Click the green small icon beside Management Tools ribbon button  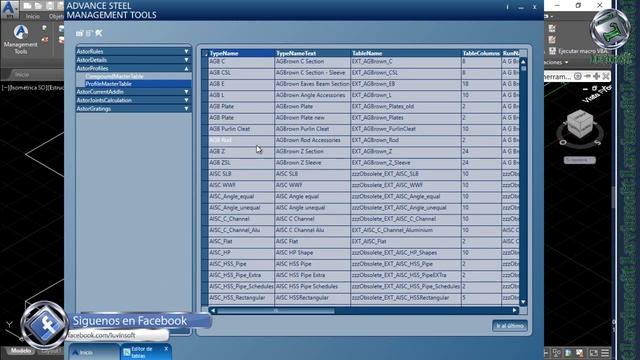[x=44, y=28]
